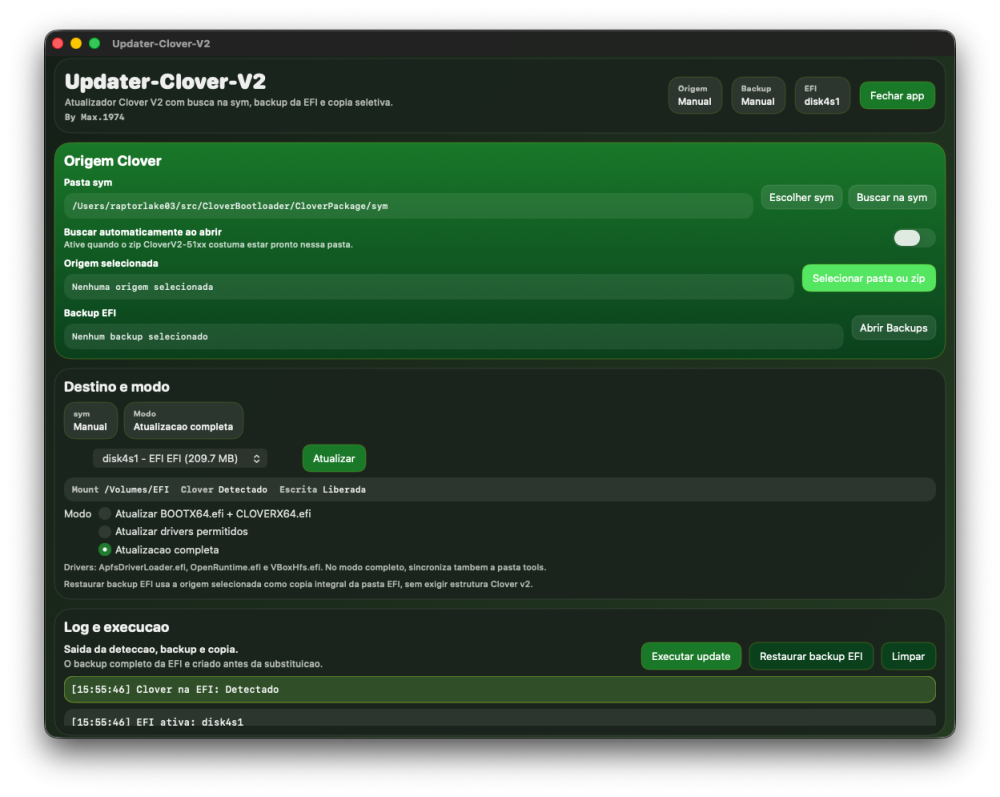Click the log line EFI ativa: disk4s1
The height and width of the screenshot is (797, 1000).
pyautogui.click(x=499, y=719)
